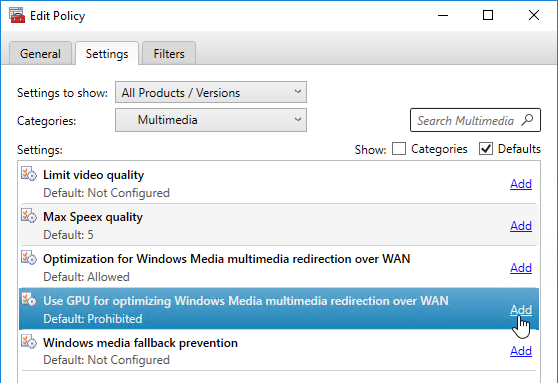The image size is (558, 383).
Task: Open the Settings to show dropdown
Action: click(x=211, y=92)
